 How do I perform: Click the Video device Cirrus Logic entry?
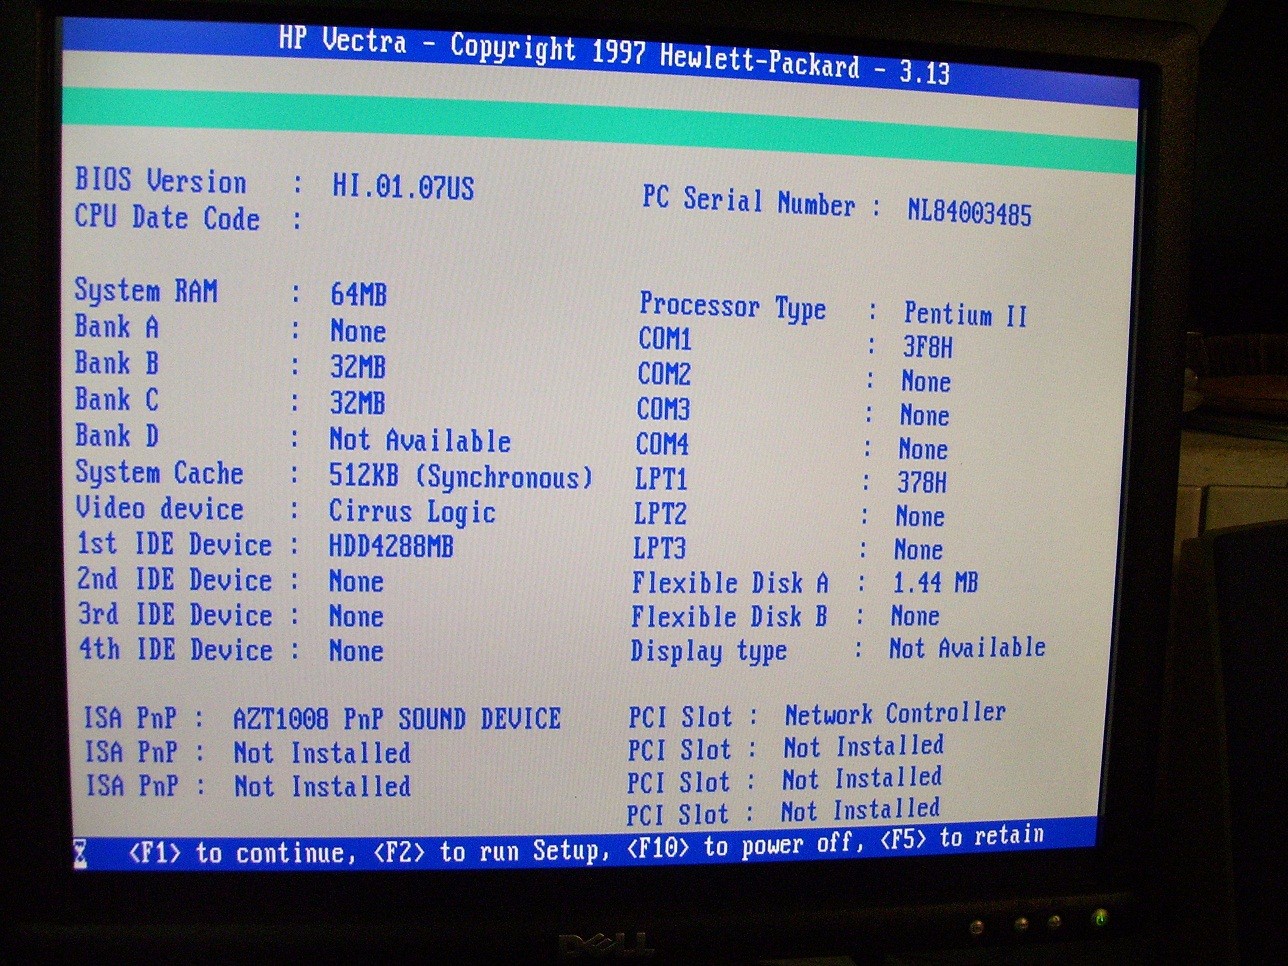point(412,511)
